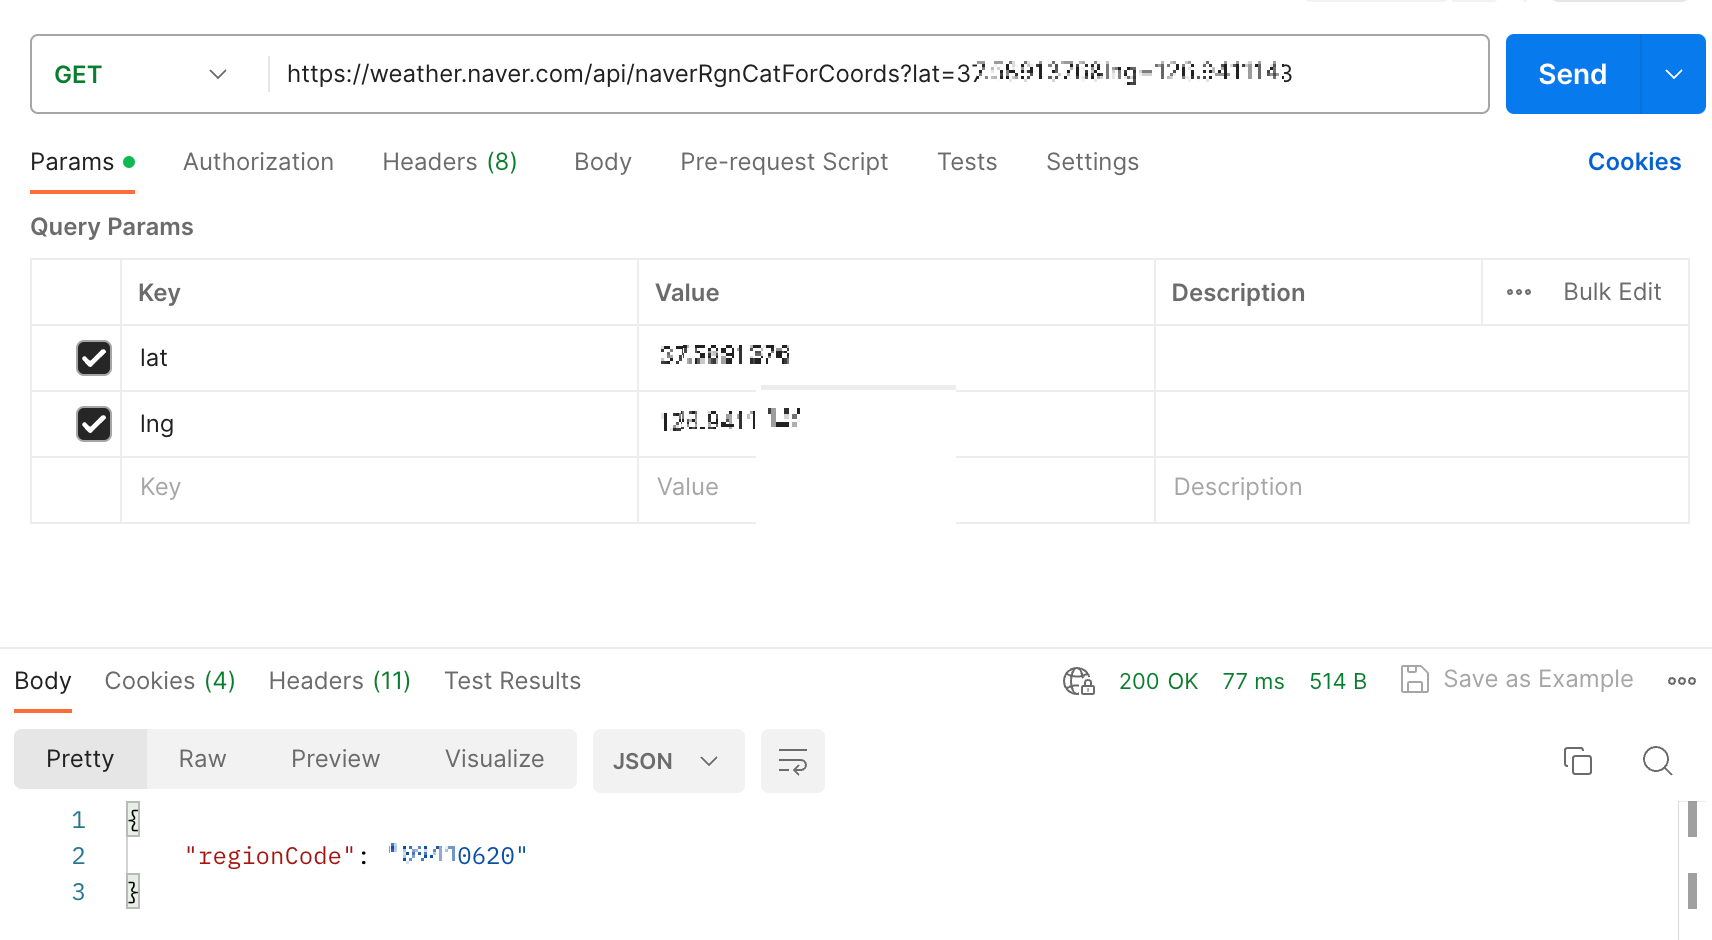Select the Visualize view

click(494, 759)
